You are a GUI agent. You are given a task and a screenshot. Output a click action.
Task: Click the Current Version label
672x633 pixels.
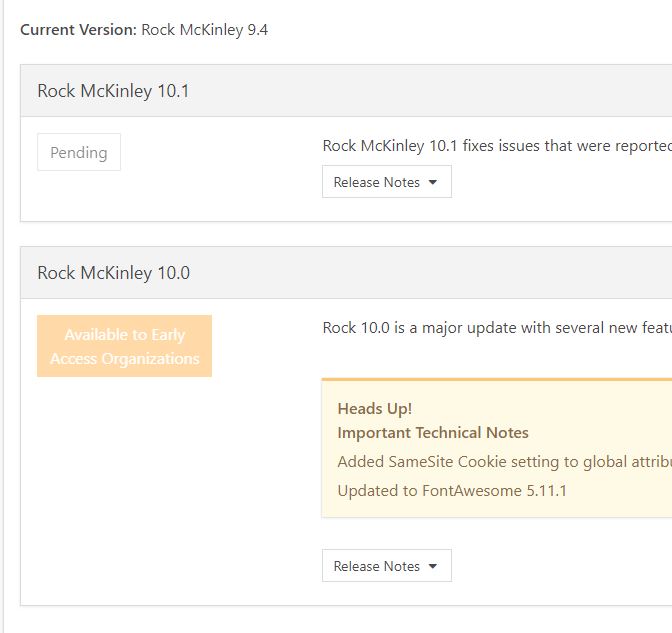pyautogui.click(x=78, y=29)
